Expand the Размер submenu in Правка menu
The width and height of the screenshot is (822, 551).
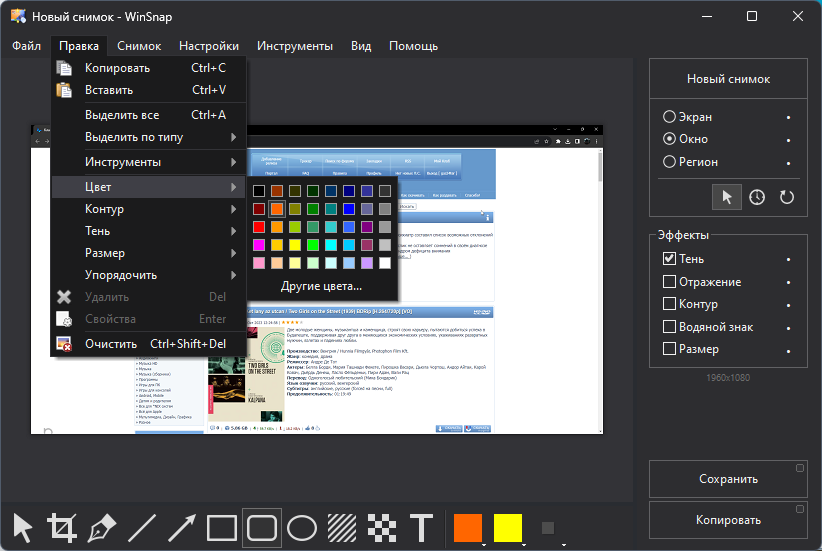coord(149,253)
